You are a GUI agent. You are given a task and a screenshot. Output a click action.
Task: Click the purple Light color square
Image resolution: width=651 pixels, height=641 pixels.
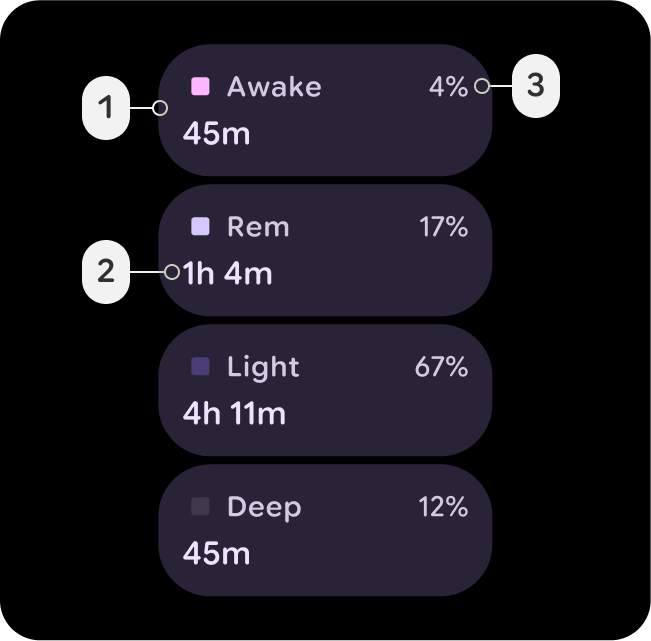pyautogui.click(x=200, y=367)
